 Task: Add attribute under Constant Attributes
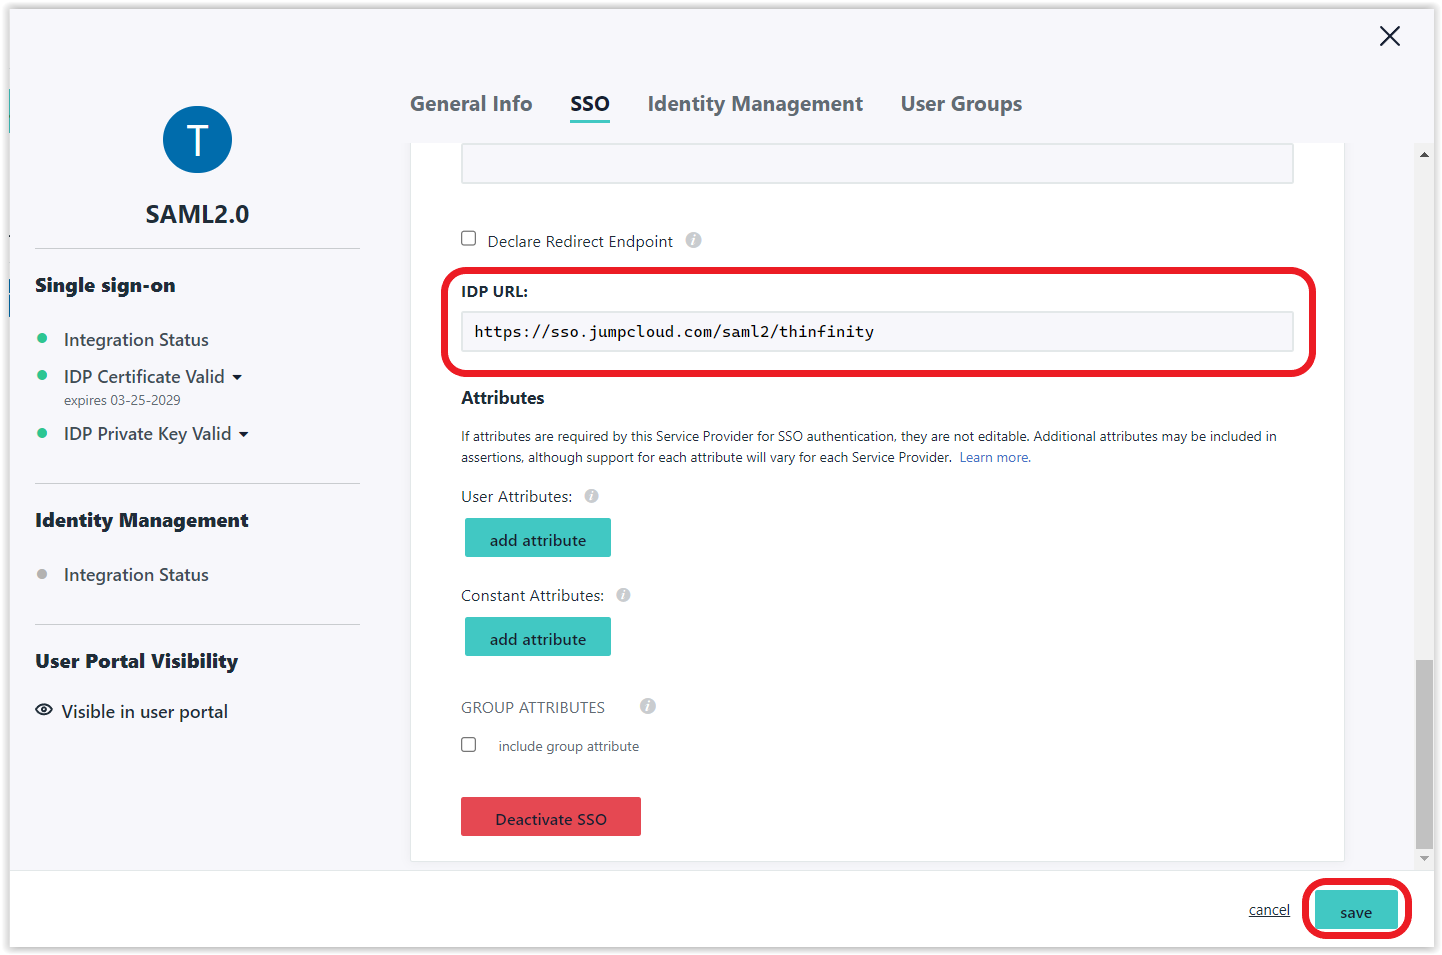(538, 637)
